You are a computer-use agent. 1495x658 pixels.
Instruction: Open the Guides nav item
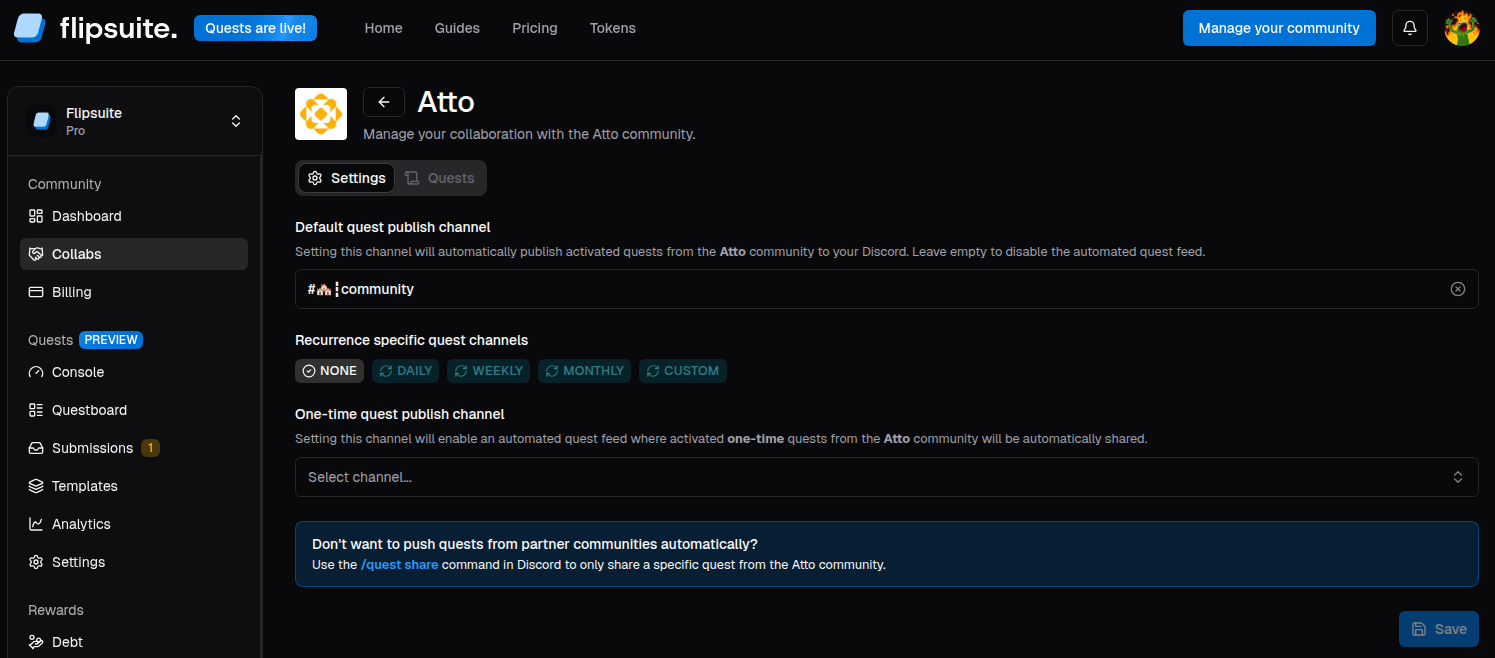457,28
